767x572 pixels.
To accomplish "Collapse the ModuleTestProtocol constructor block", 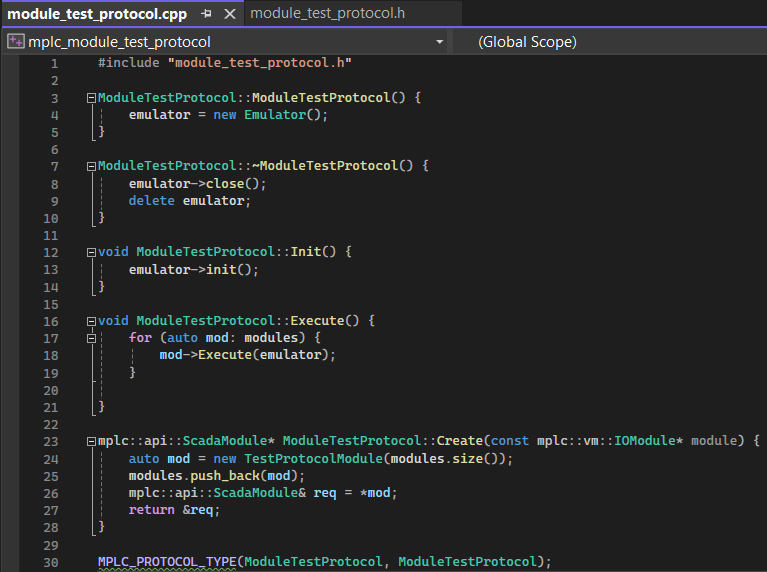I will [x=91, y=98].
